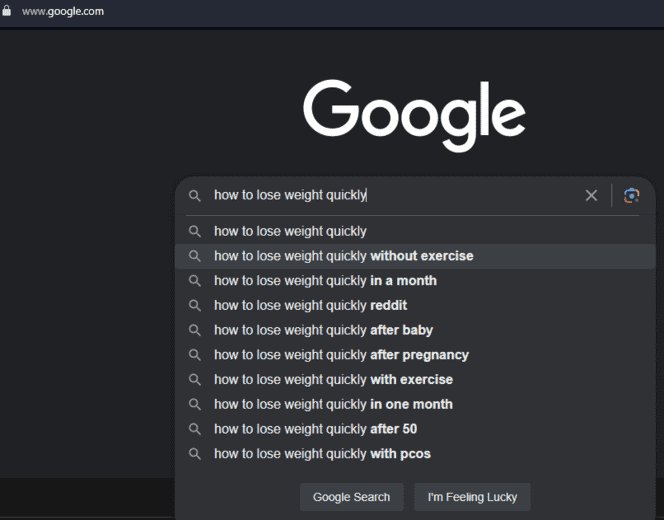The image size is (664, 520).
Task: Click the Google logo
Action: tap(414, 116)
